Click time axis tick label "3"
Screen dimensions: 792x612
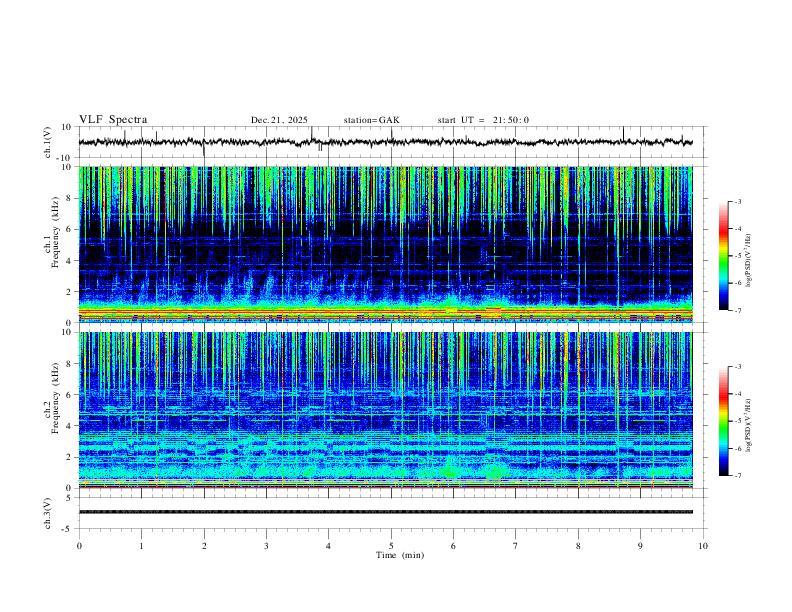[266, 546]
